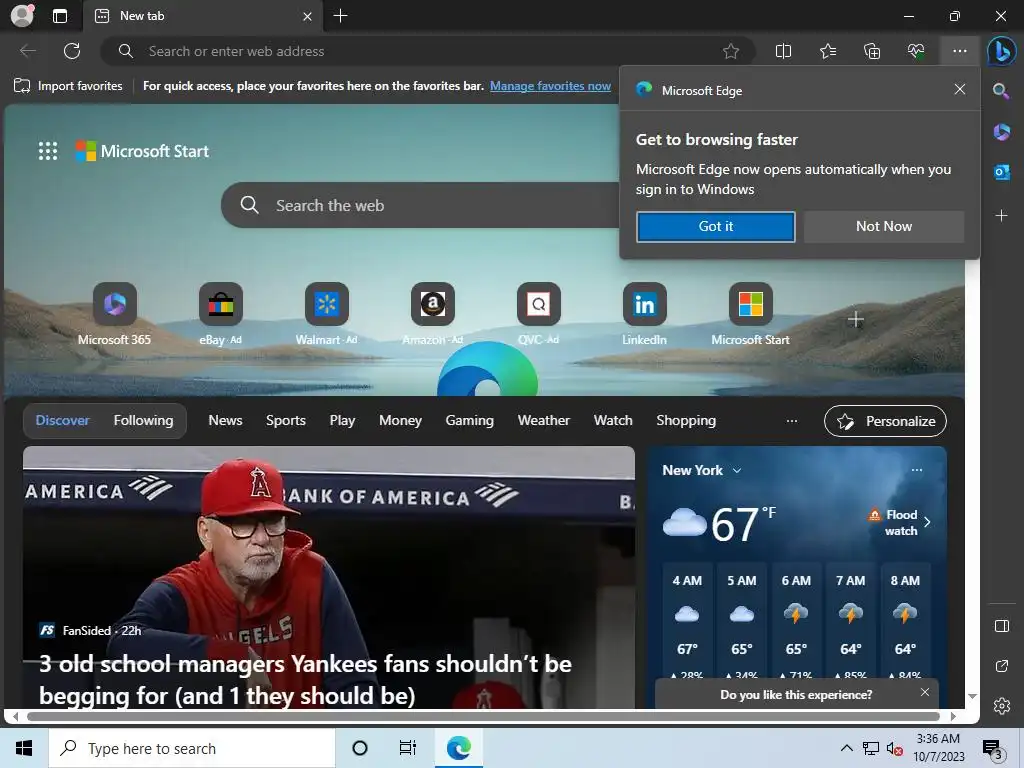
Task: Open Flood watch alert arrow
Action: 927,522
